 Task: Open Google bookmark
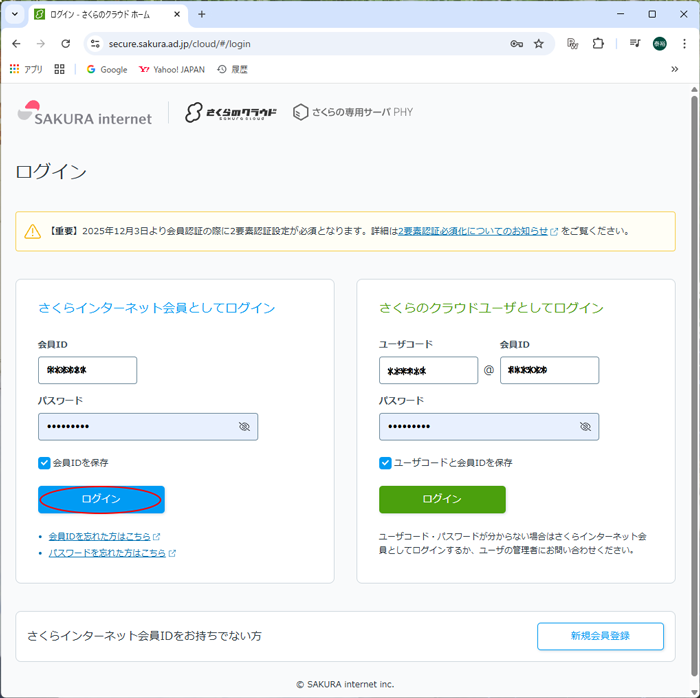[x=107, y=69]
